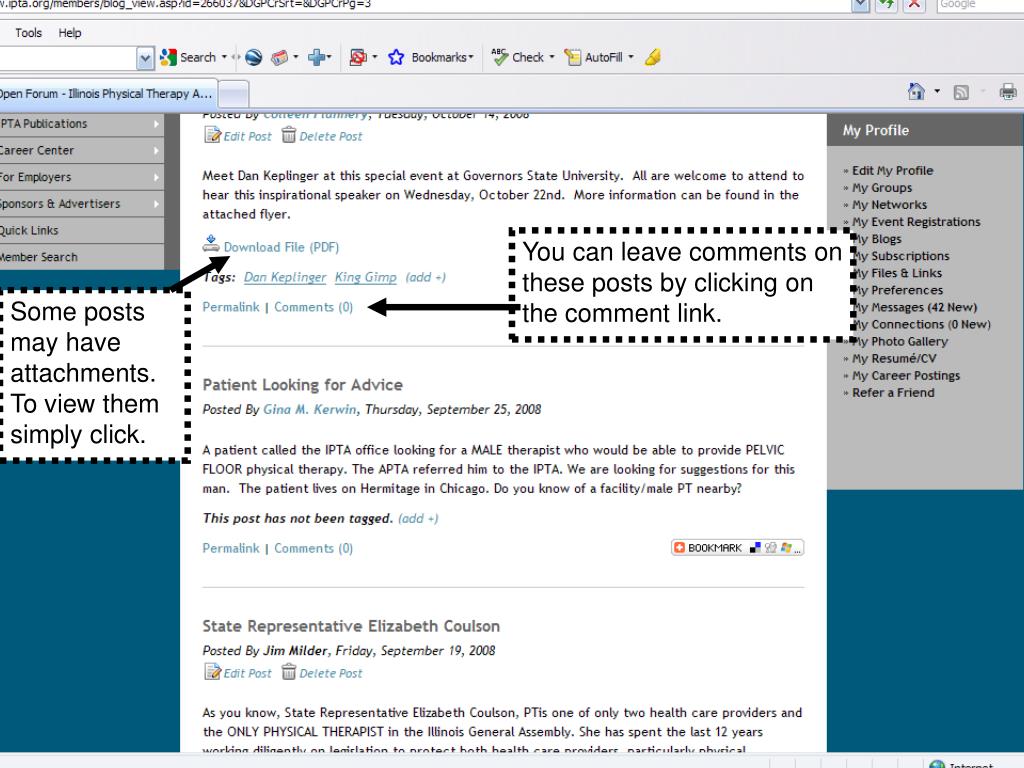Viewport: 1024px width, 768px height.
Task: Expand the Gmail icon dropdown arrow
Action: [296, 57]
